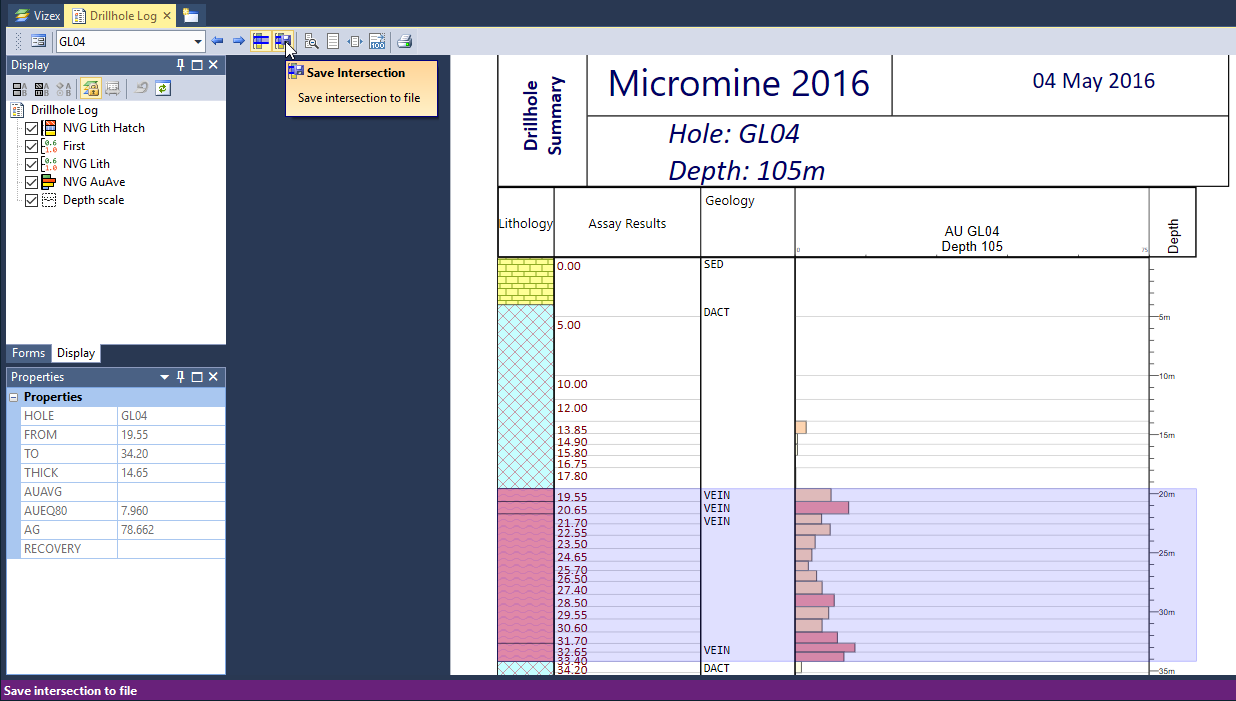Image resolution: width=1236 pixels, height=701 pixels.
Task: Print the drillhole log
Action: point(404,41)
